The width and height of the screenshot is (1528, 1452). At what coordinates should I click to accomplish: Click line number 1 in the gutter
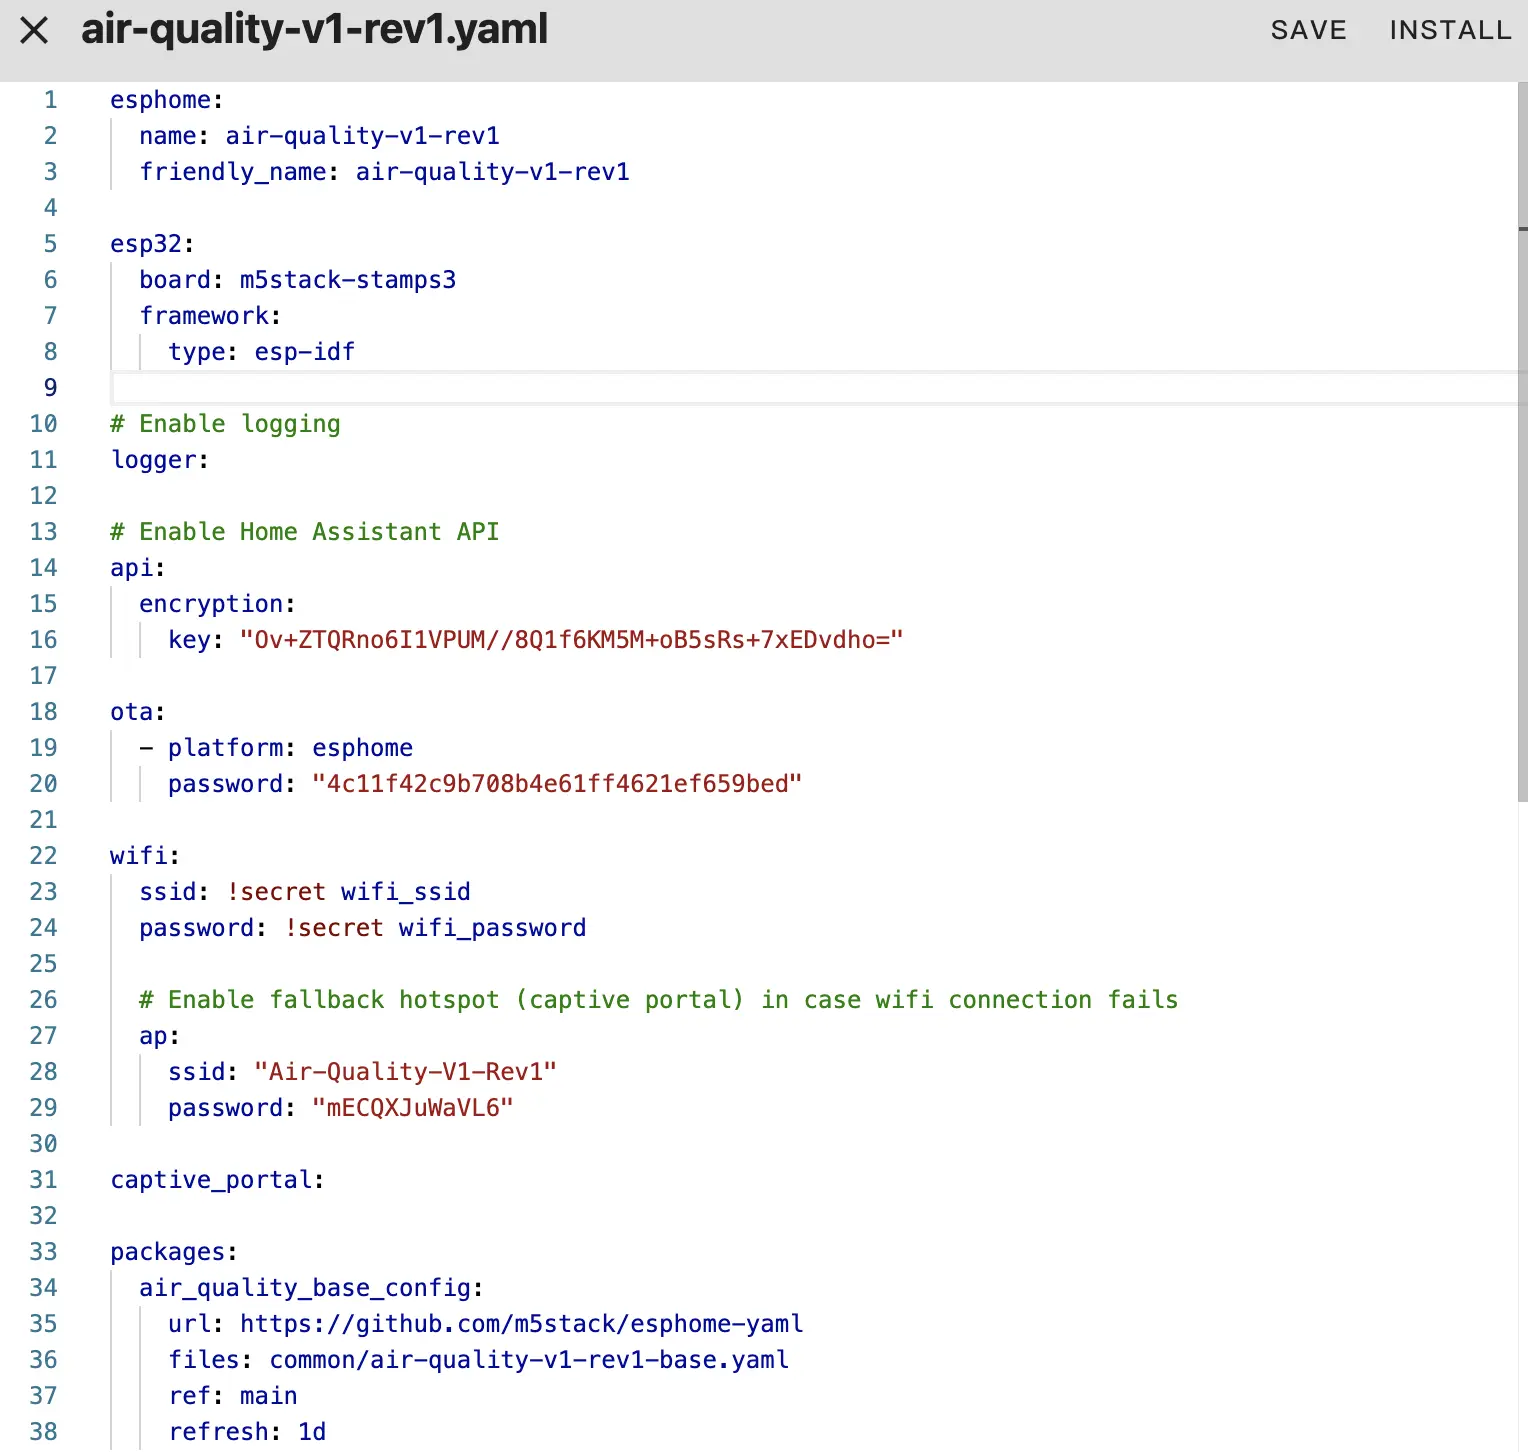point(50,100)
